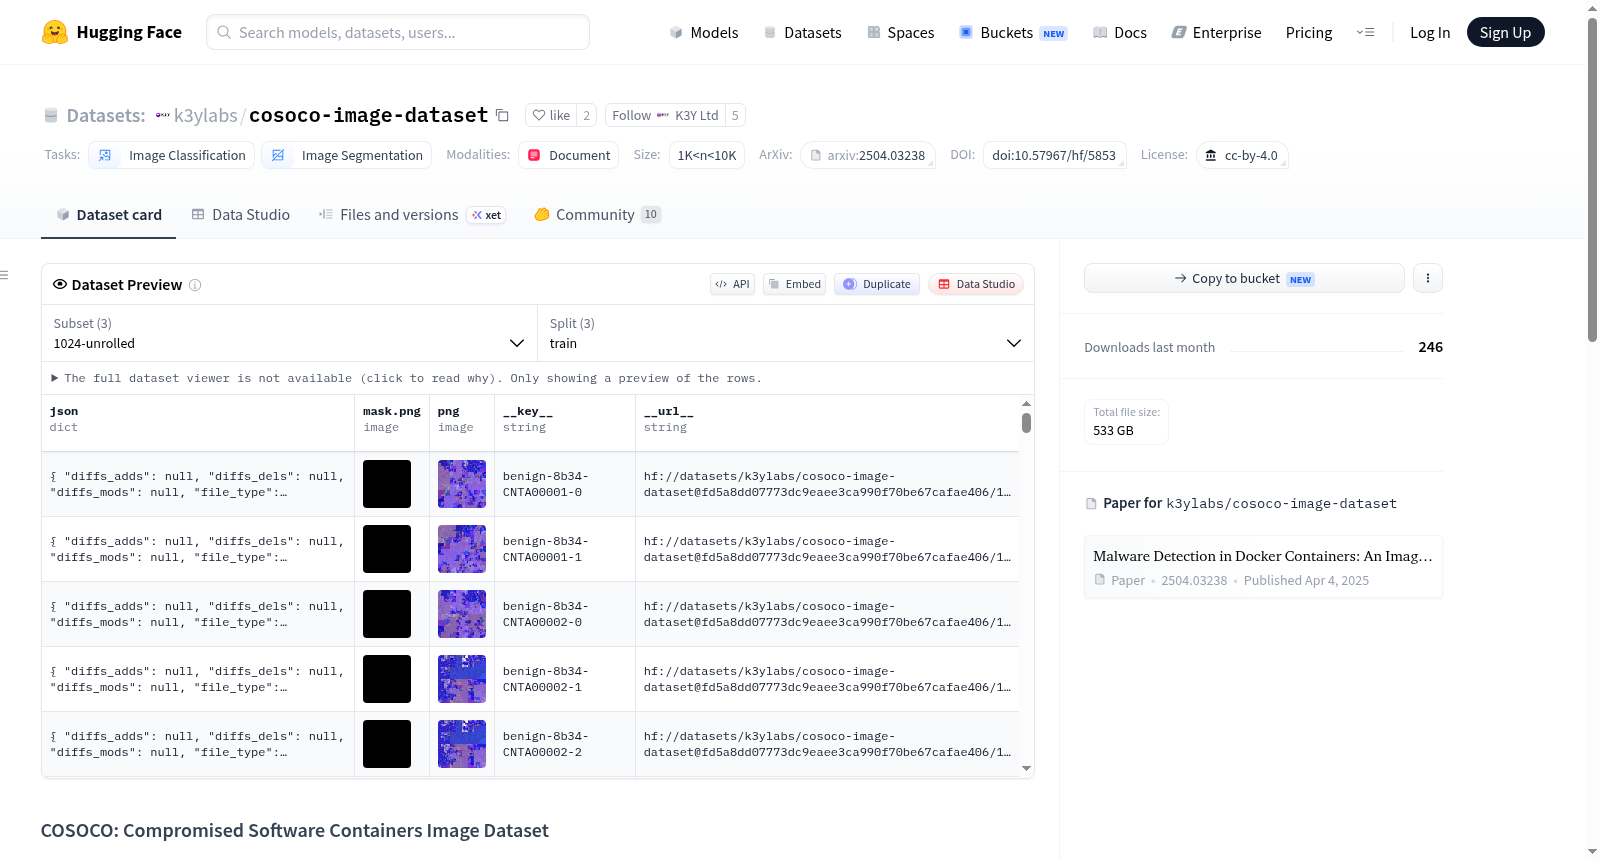1600x861 pixels.
Task: Open Data Studio from the preview header
Action: point(976,284)
